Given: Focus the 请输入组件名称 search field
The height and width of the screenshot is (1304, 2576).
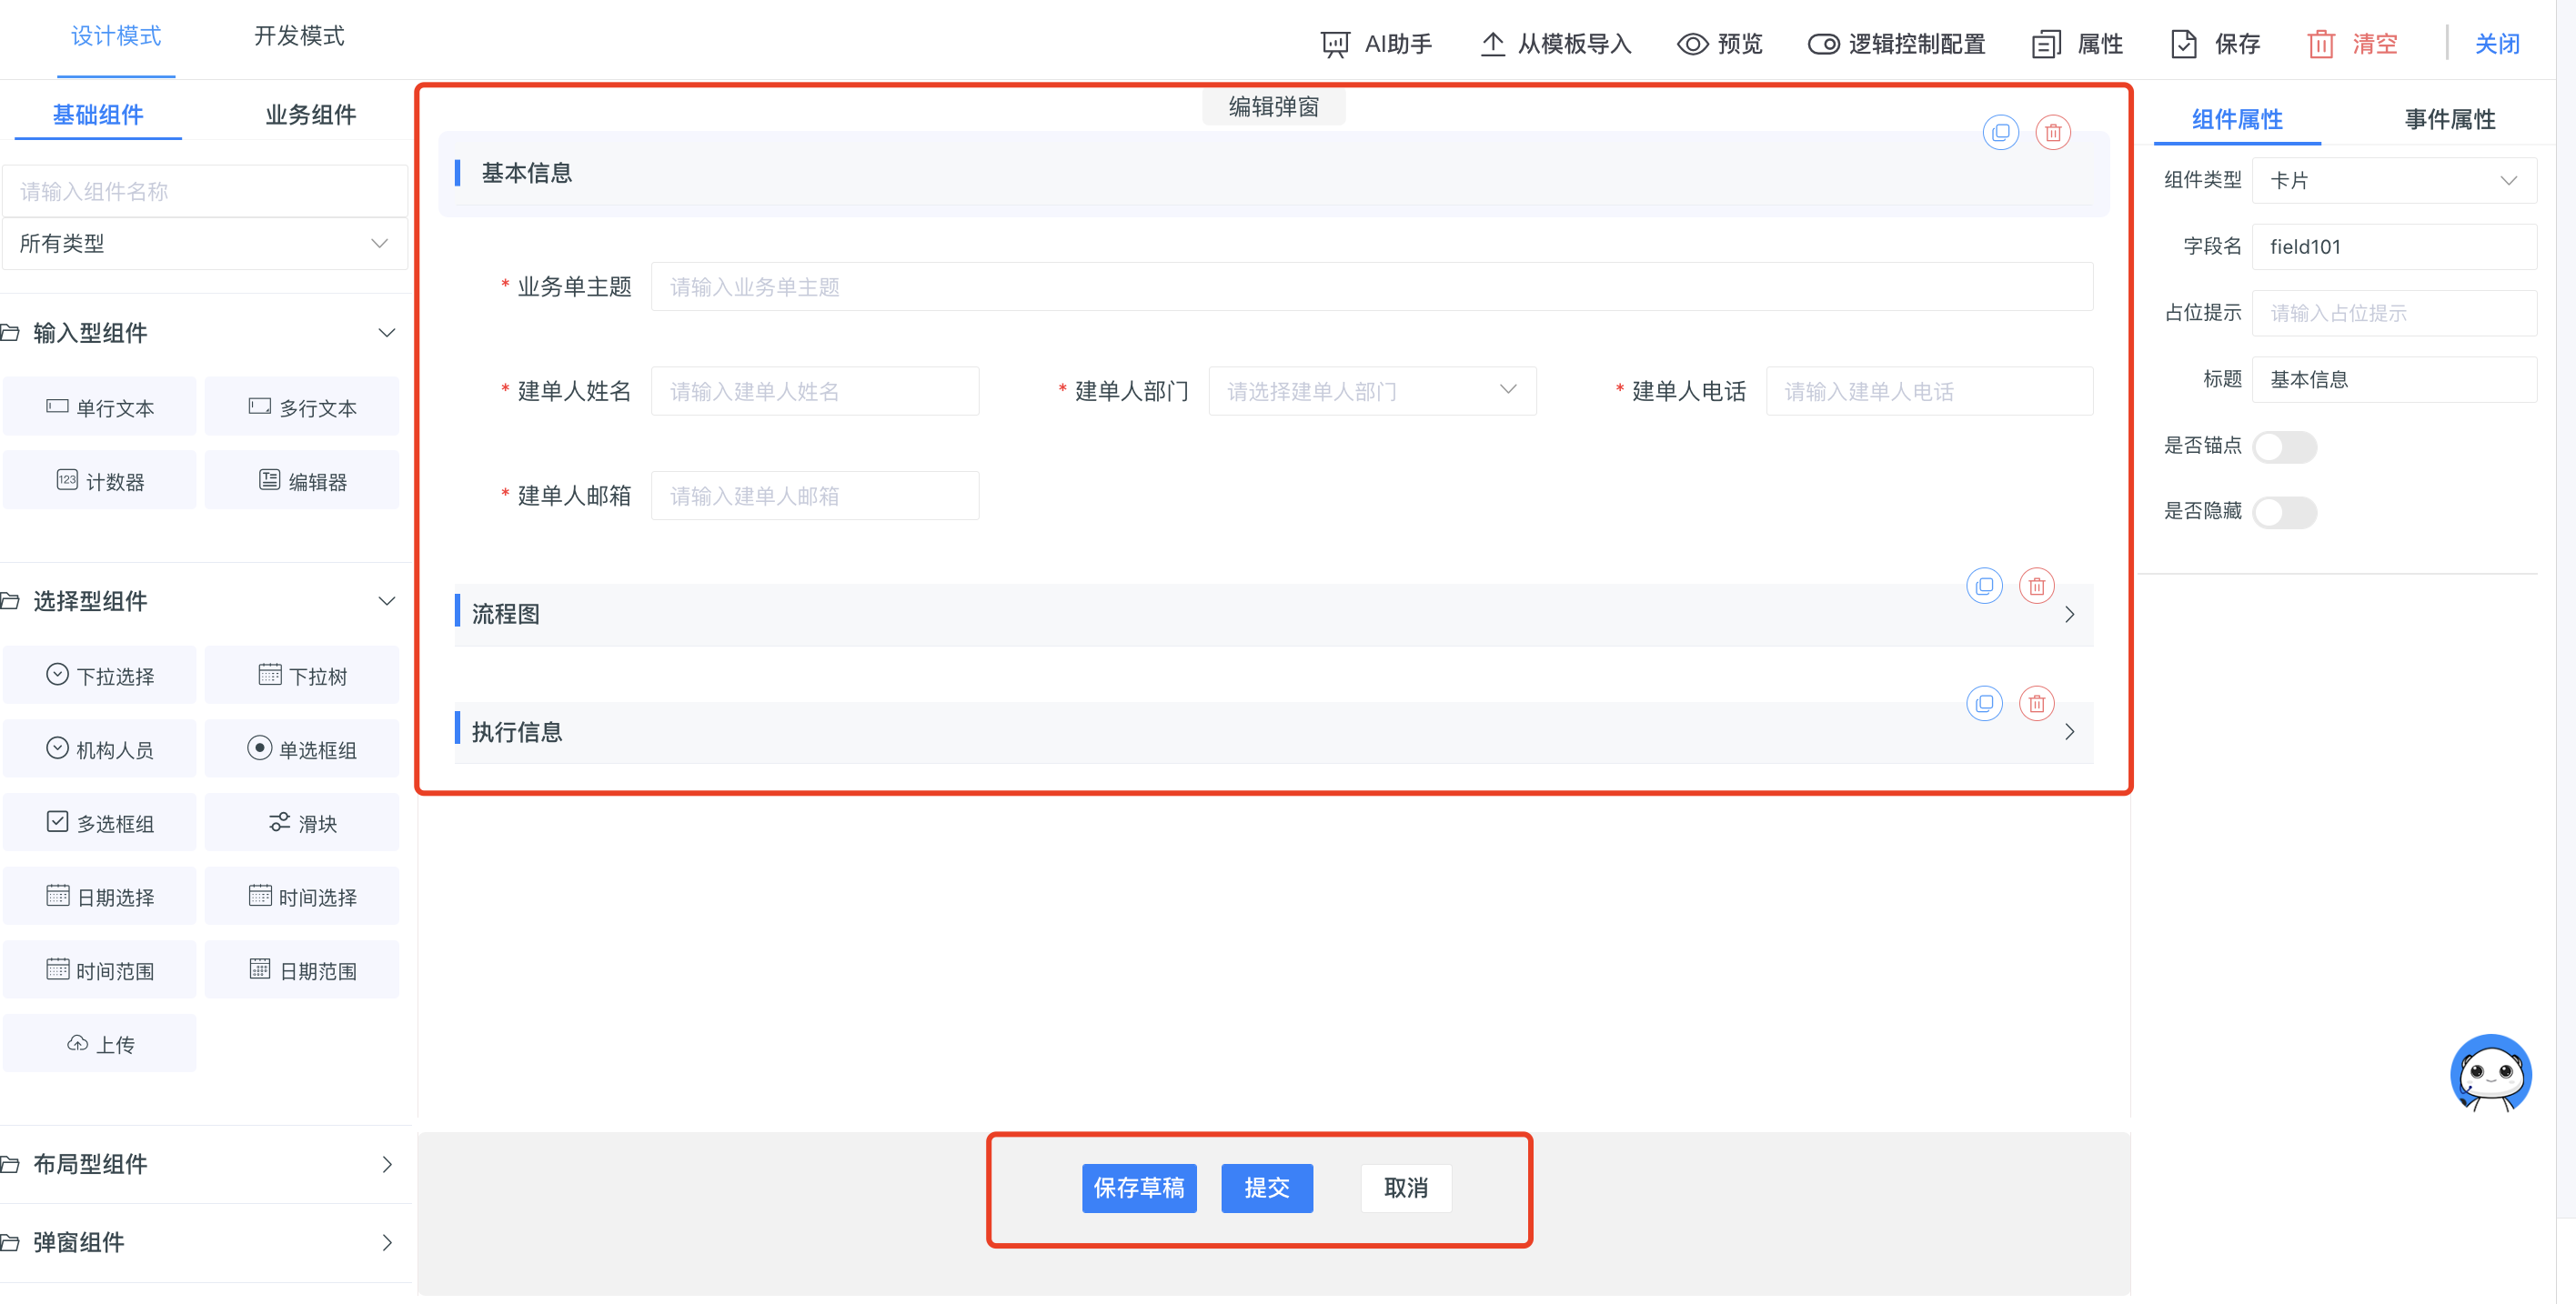Looking at the screenshot, I should coord(205,191).
